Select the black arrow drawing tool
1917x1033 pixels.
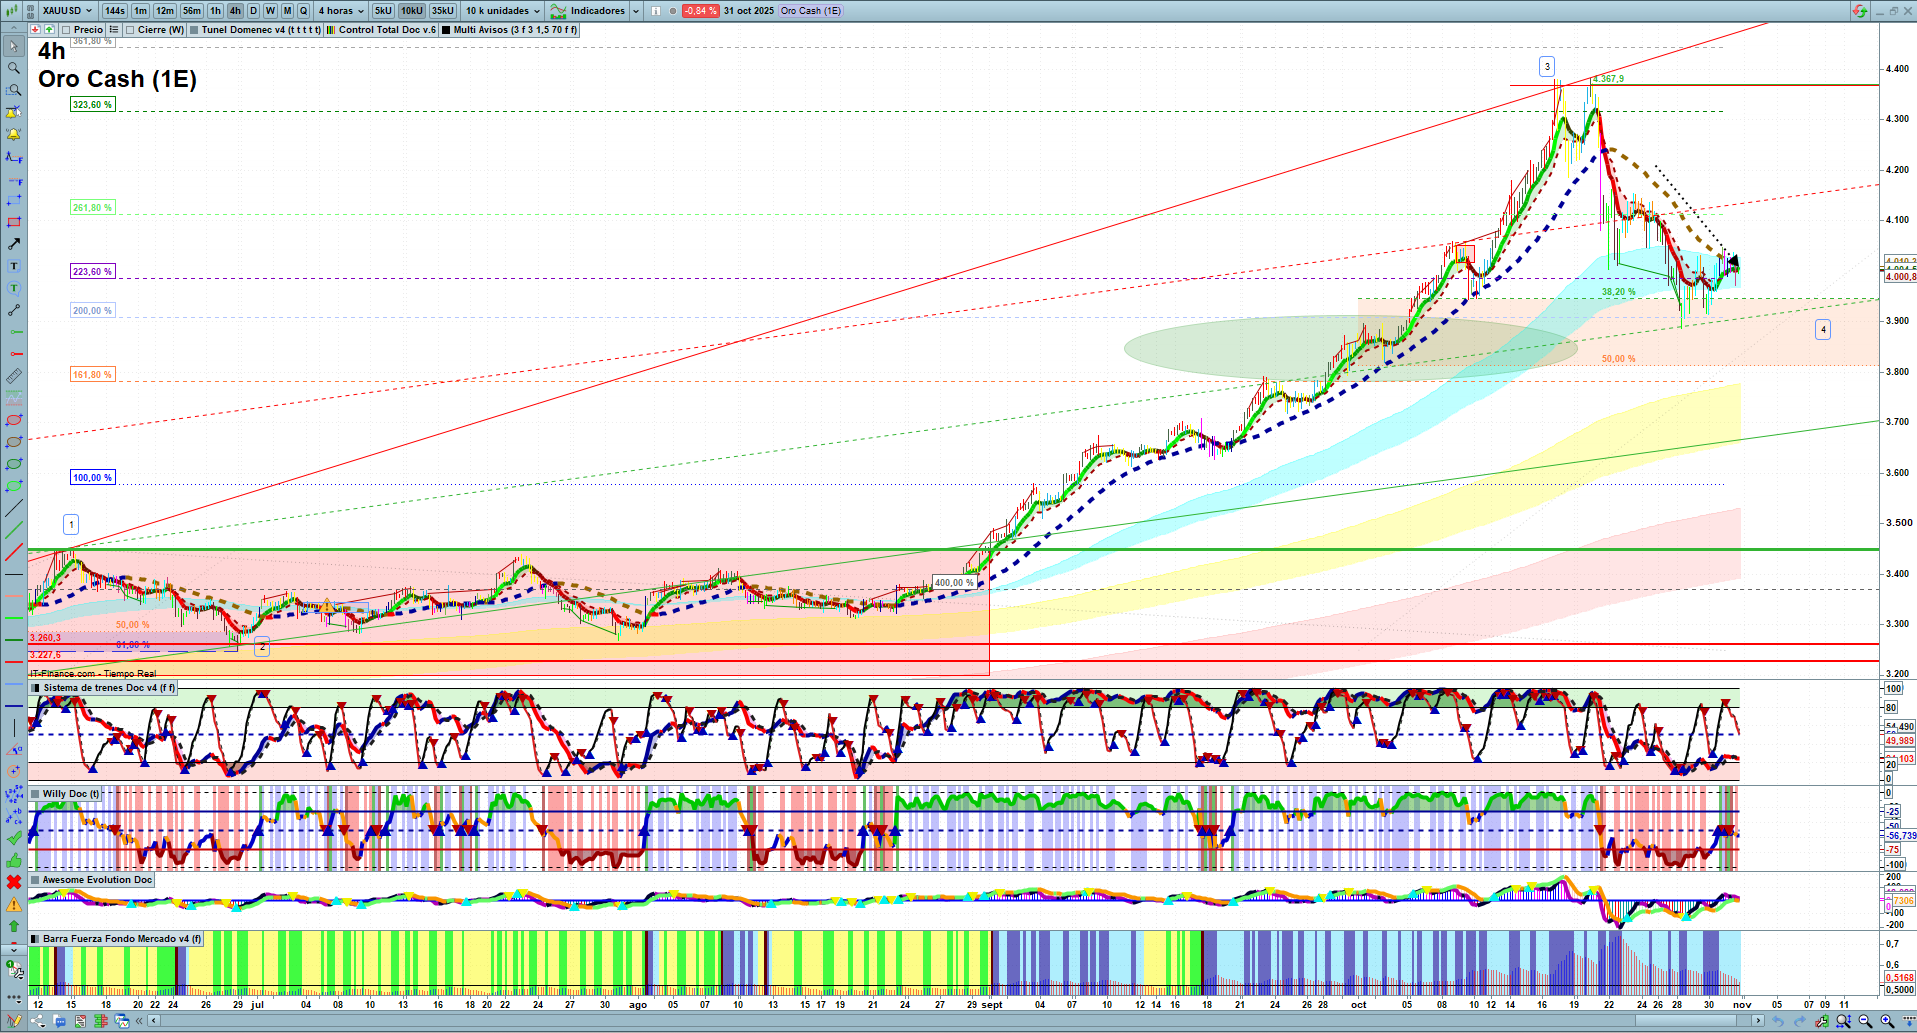click(x=14, y=244)
